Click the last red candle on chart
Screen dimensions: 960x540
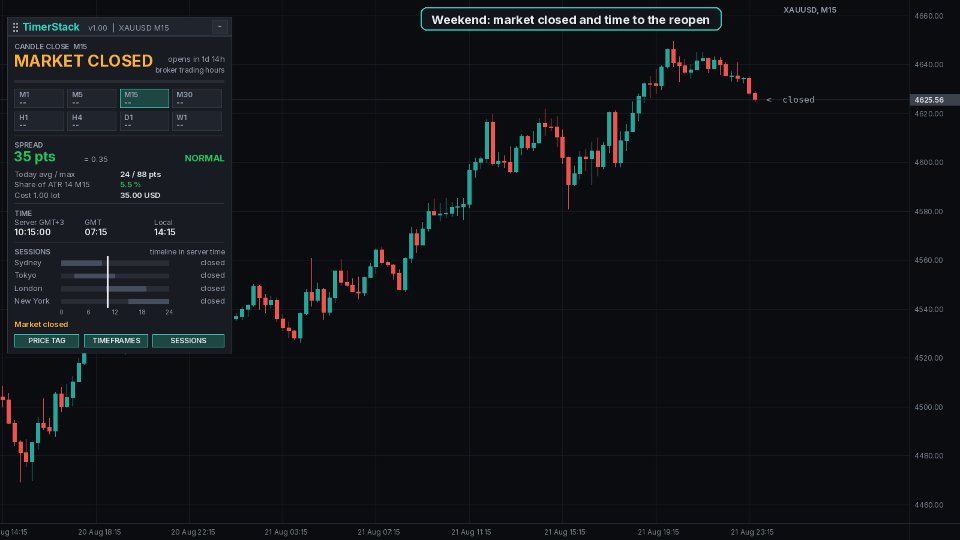point(755,96)
